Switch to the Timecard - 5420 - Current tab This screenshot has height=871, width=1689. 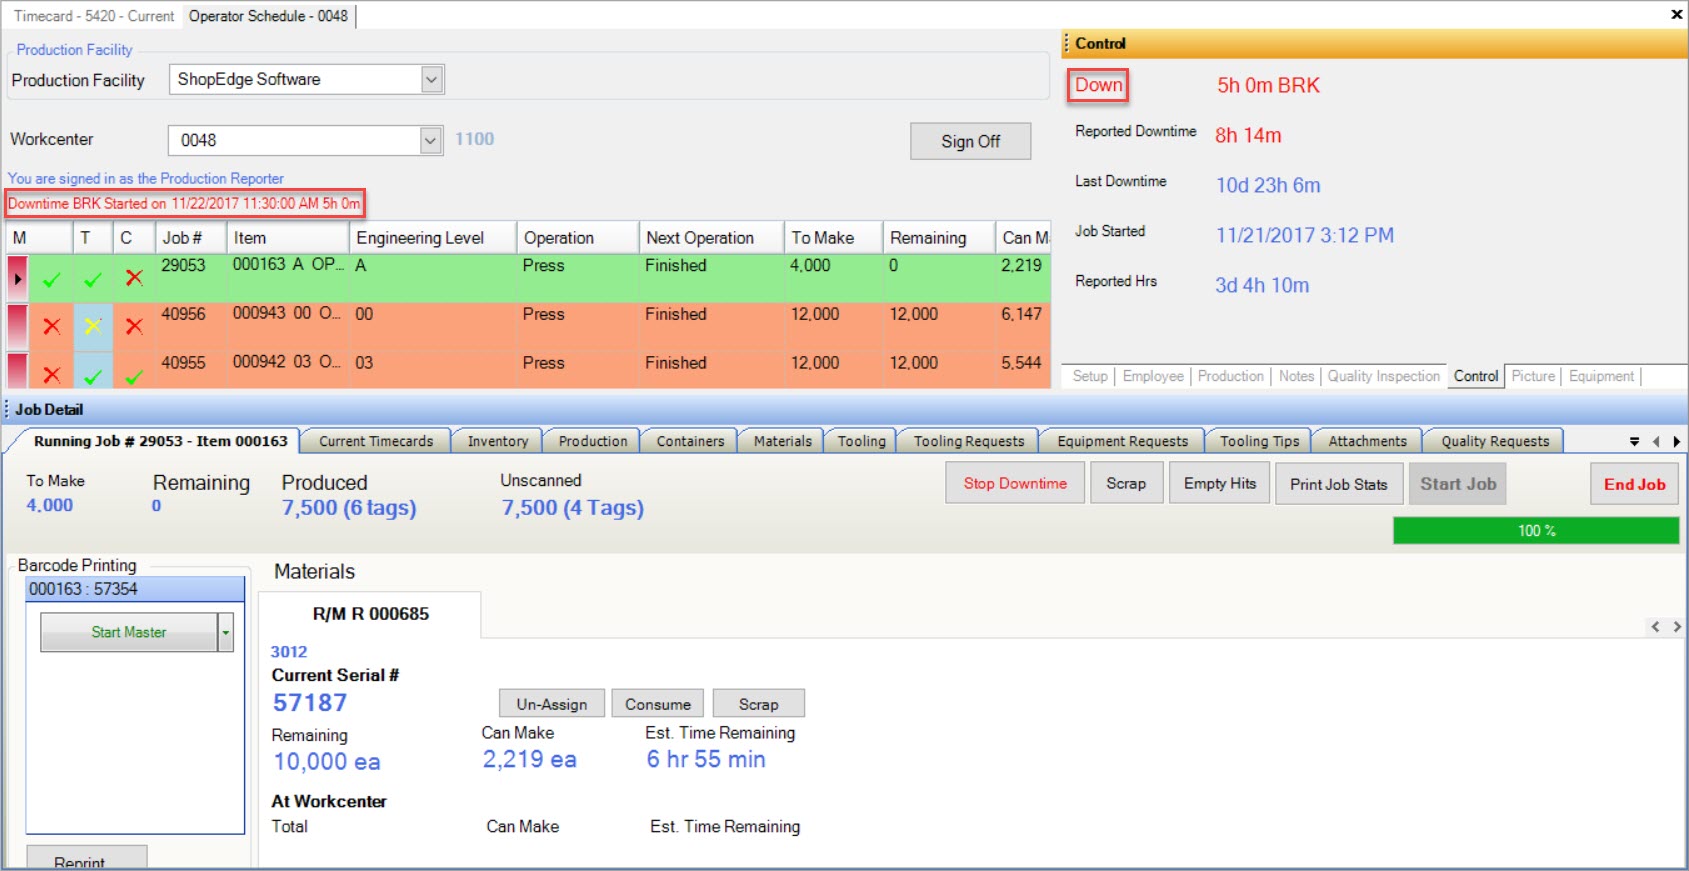94,16
